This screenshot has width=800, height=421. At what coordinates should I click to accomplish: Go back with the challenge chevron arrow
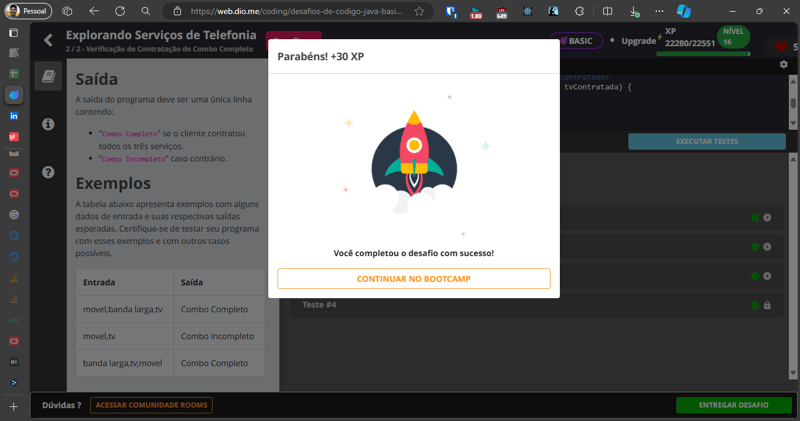pyautogui.click(x=48, y=40)
